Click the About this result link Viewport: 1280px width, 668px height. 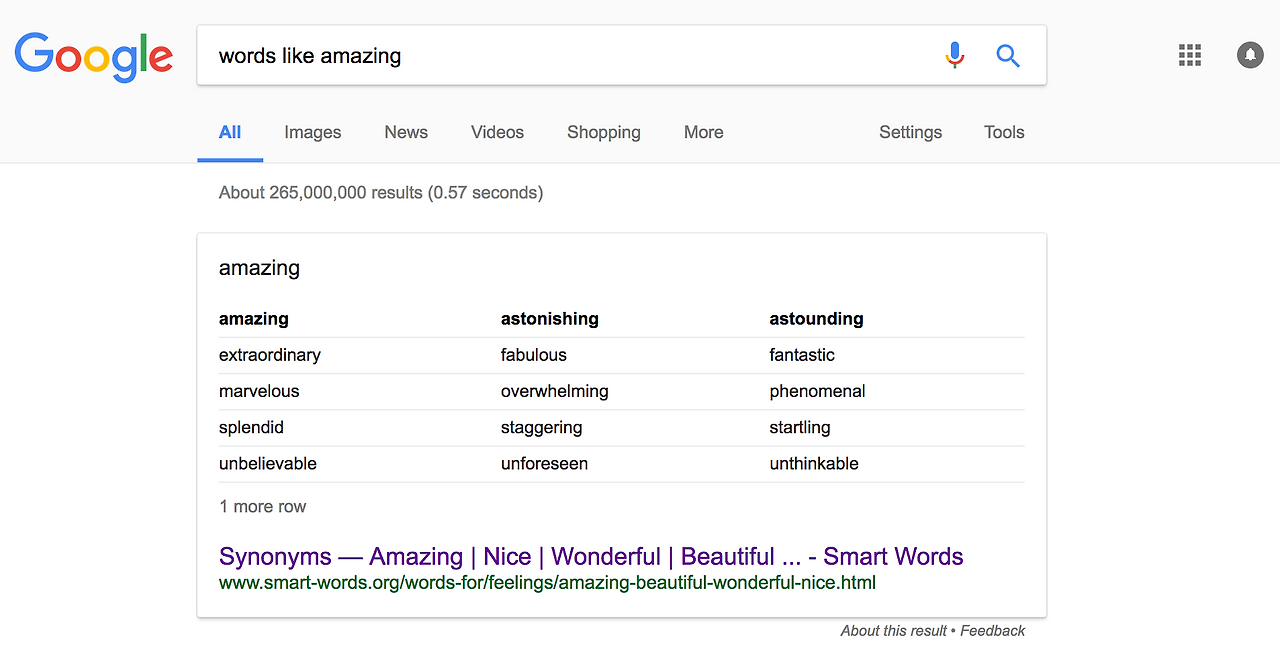[x=893, y=631]
